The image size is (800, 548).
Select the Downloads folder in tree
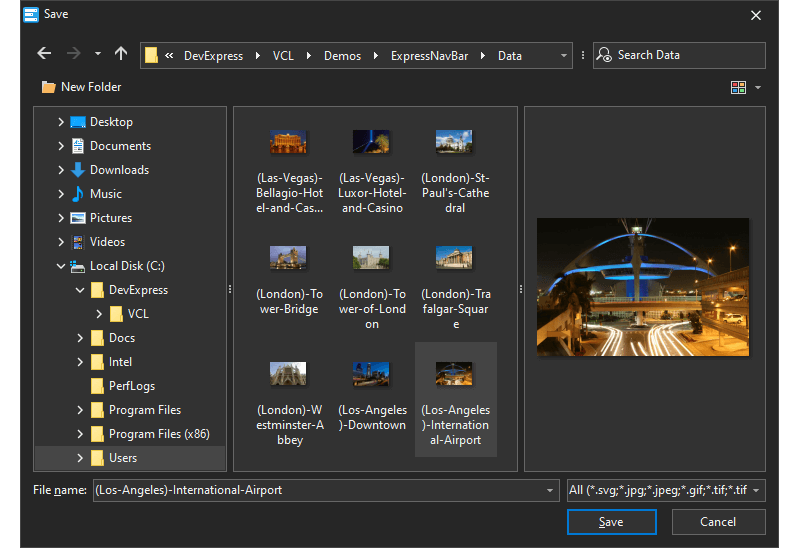click(119, 170)
